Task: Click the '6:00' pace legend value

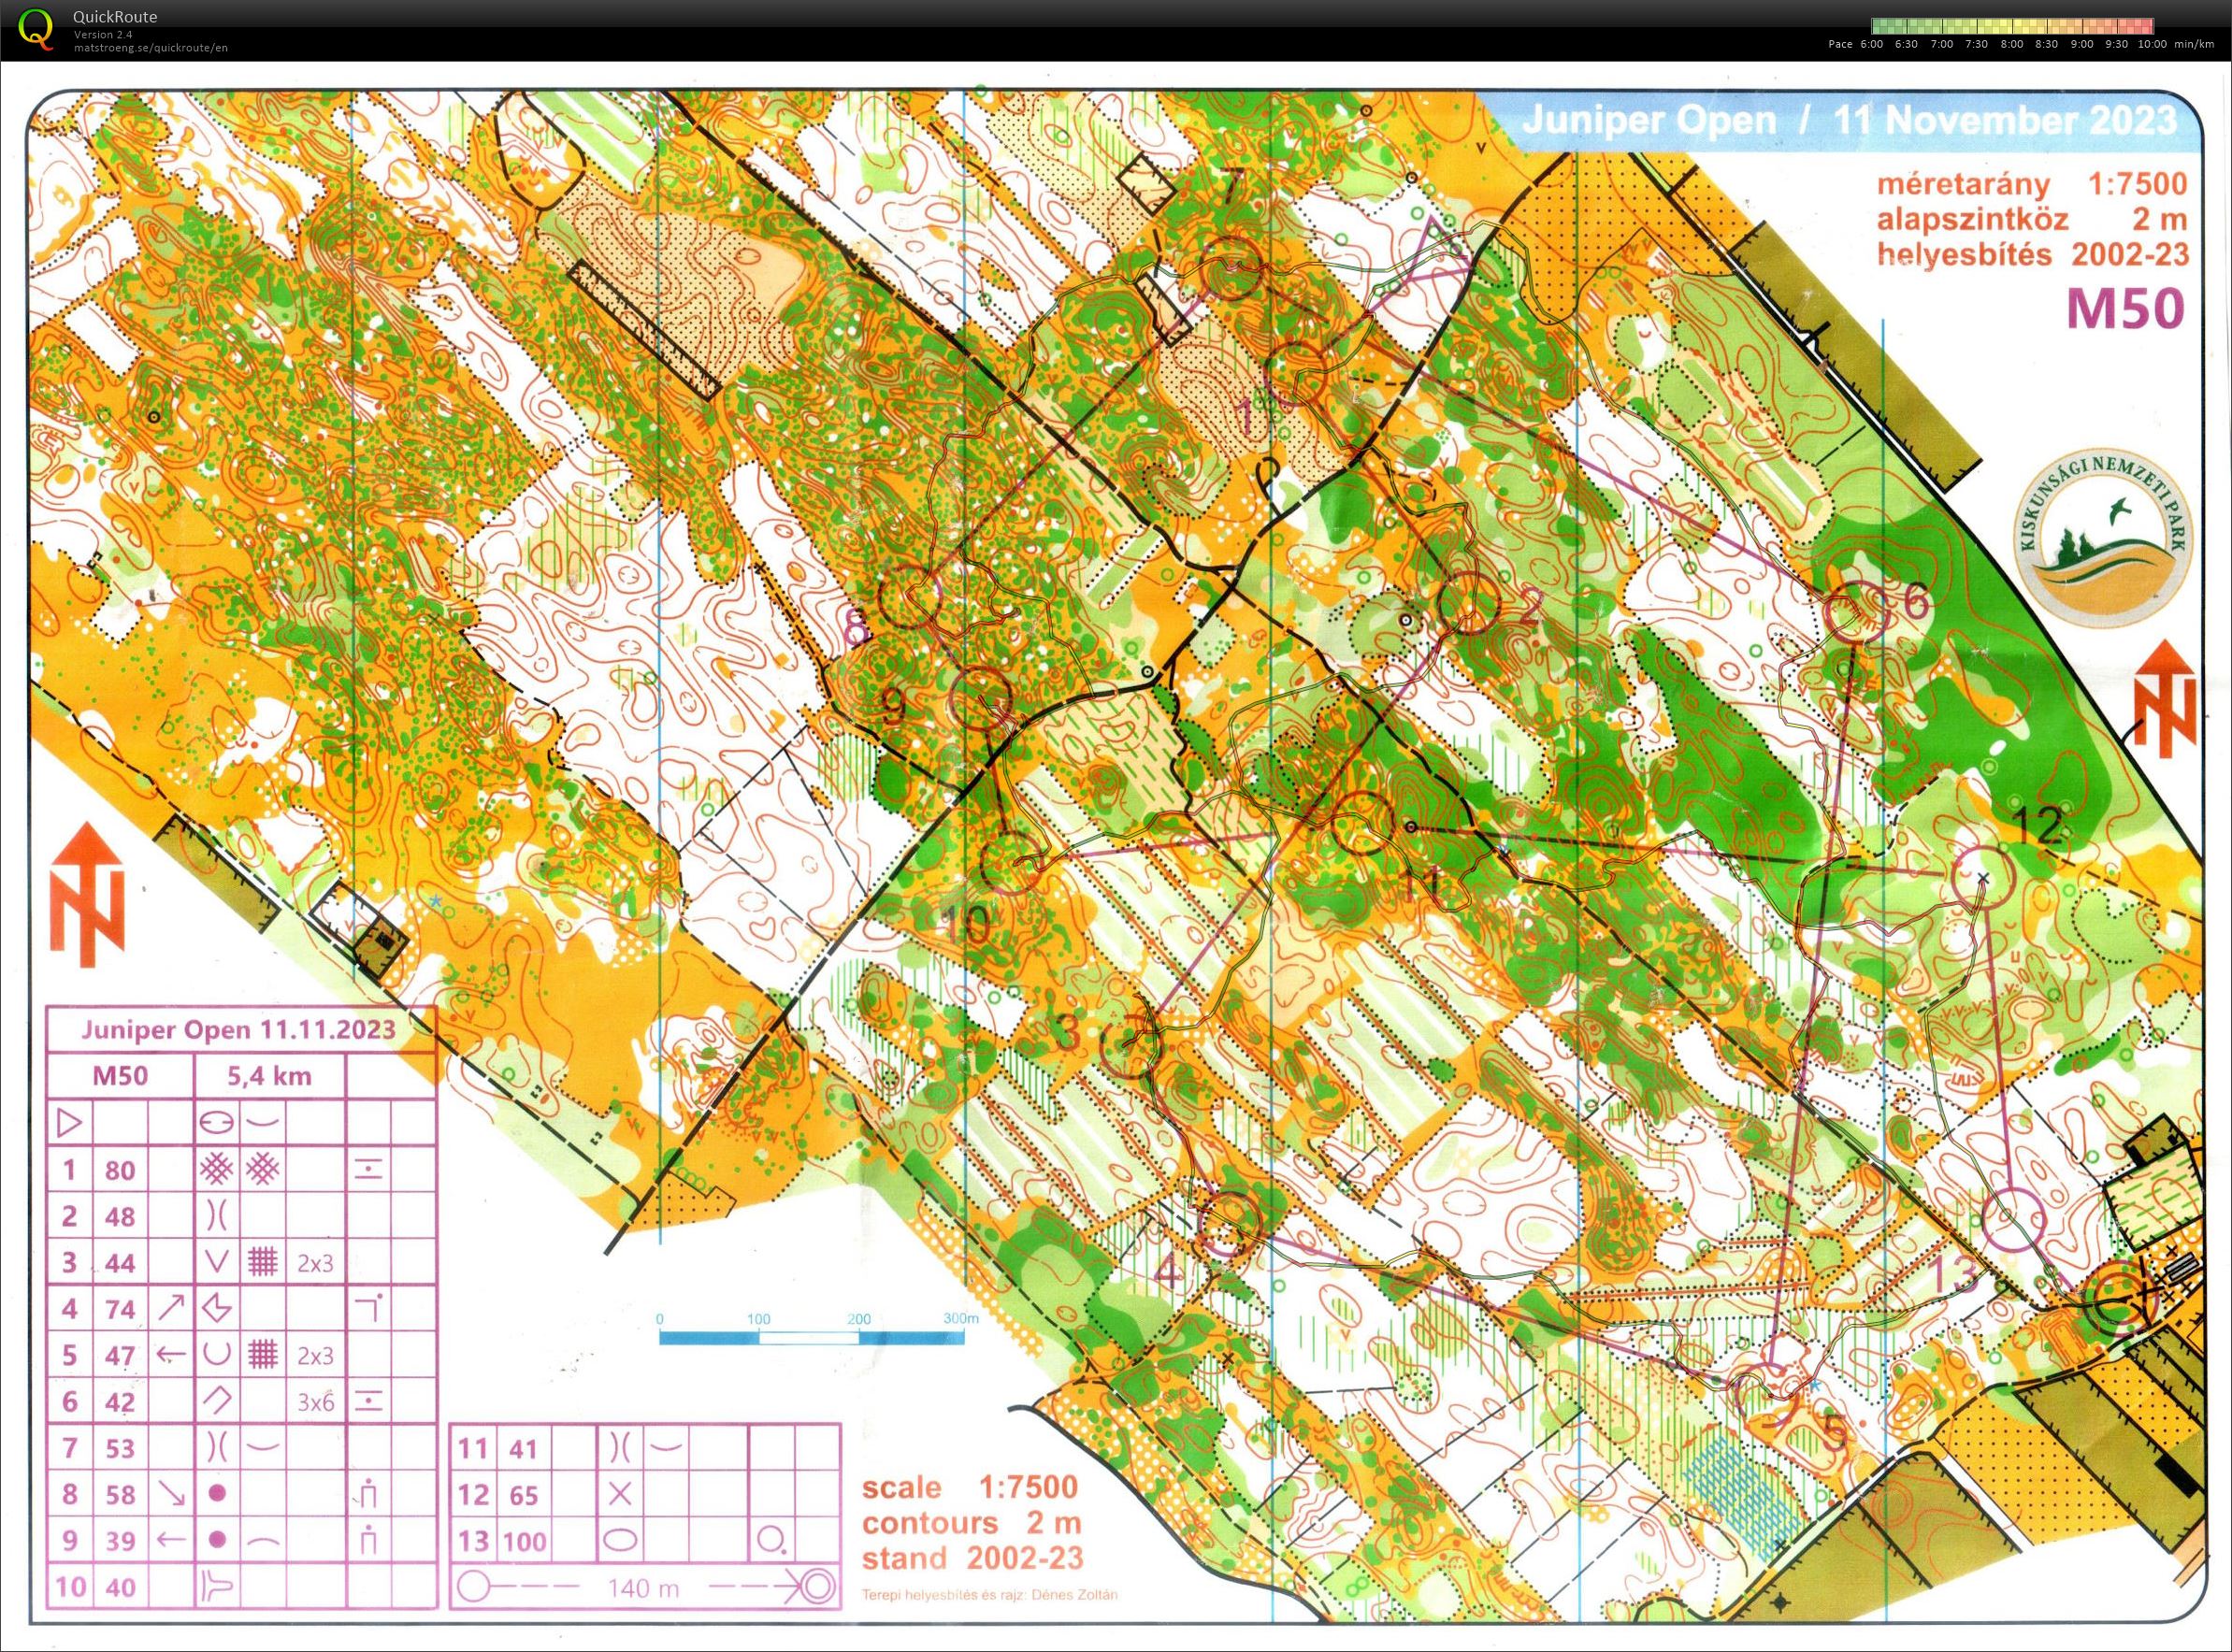Action: coord(1871,44)
